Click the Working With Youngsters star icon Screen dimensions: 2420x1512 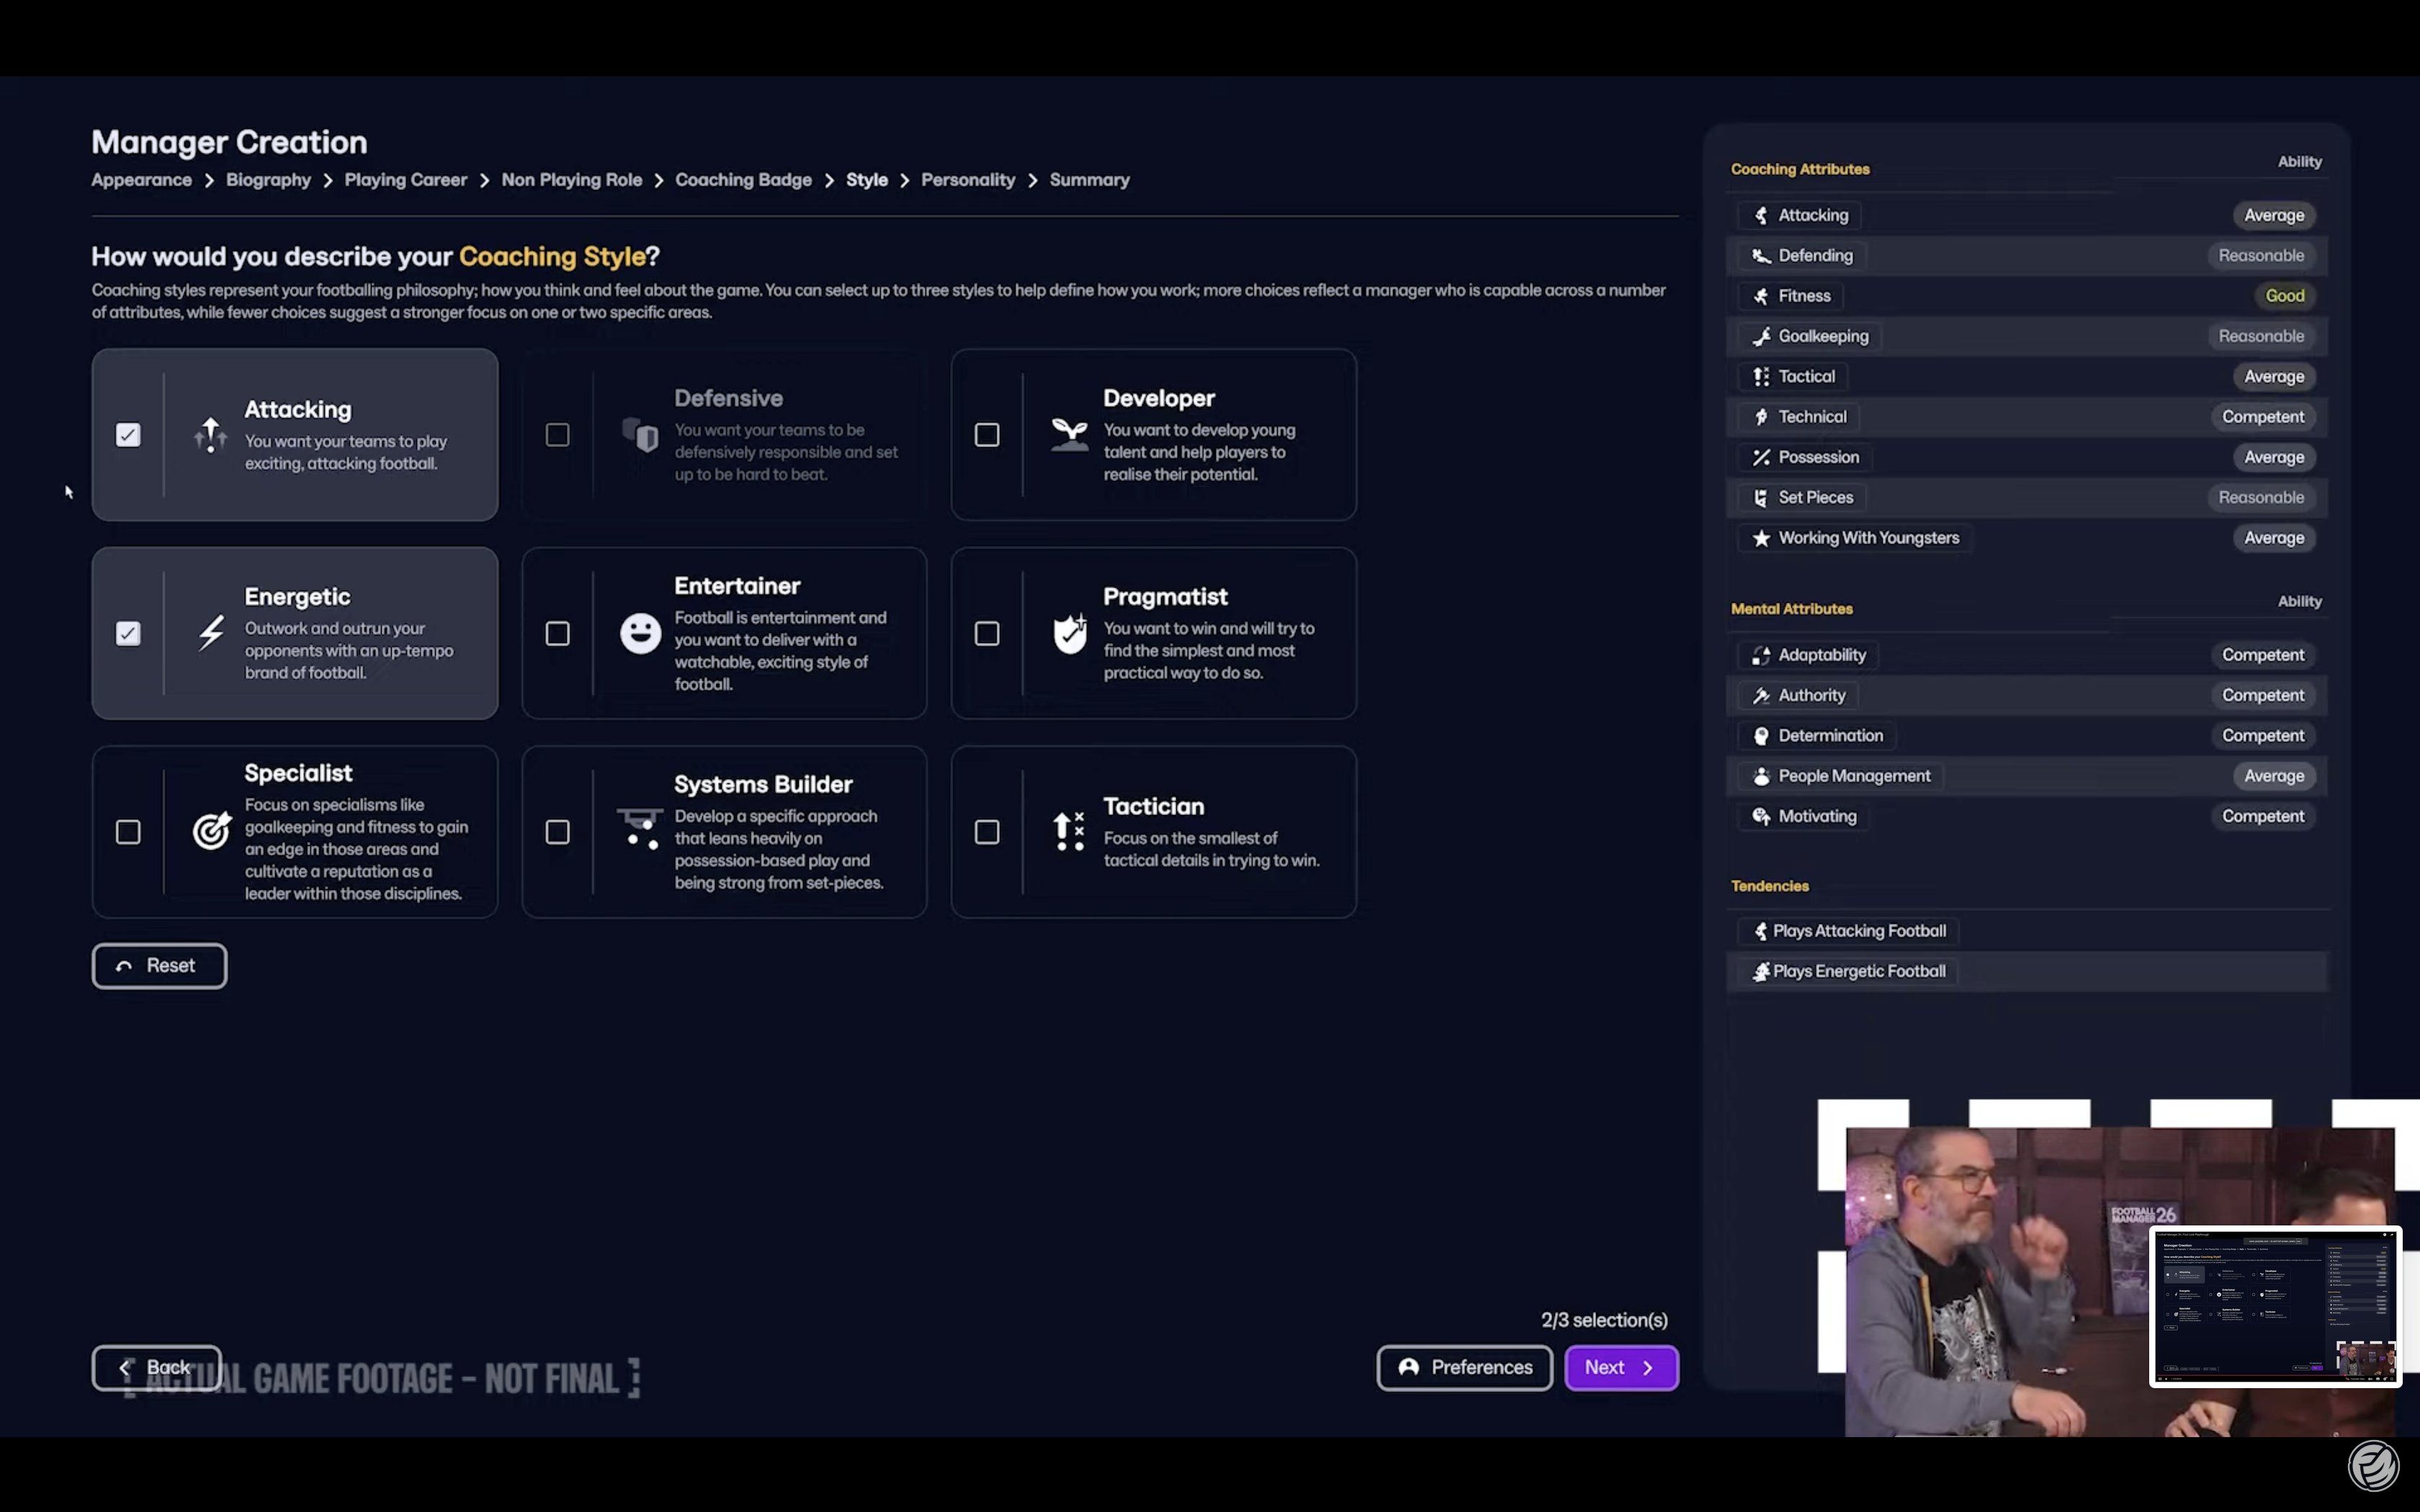click(x=1761, y=538)
